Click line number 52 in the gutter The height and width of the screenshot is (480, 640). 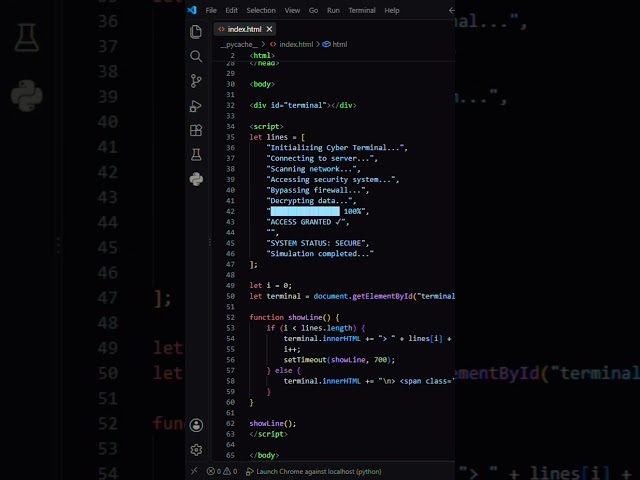[231, 318]
